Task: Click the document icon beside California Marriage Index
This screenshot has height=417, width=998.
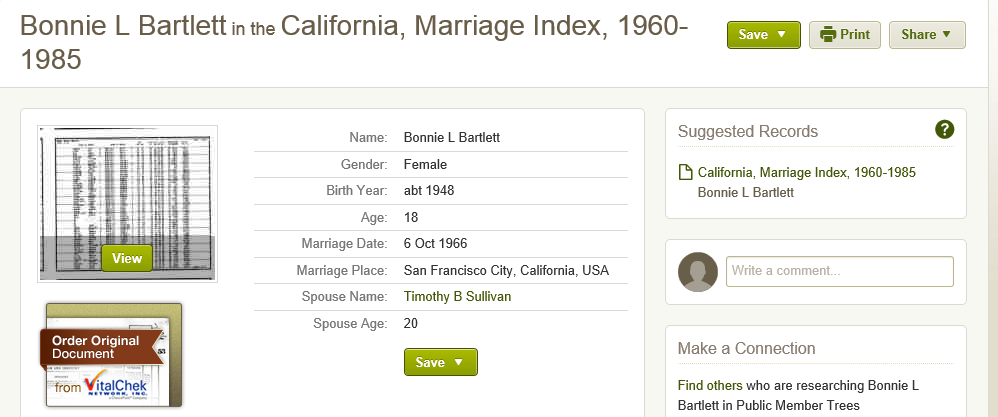Action: click(685, 173)
